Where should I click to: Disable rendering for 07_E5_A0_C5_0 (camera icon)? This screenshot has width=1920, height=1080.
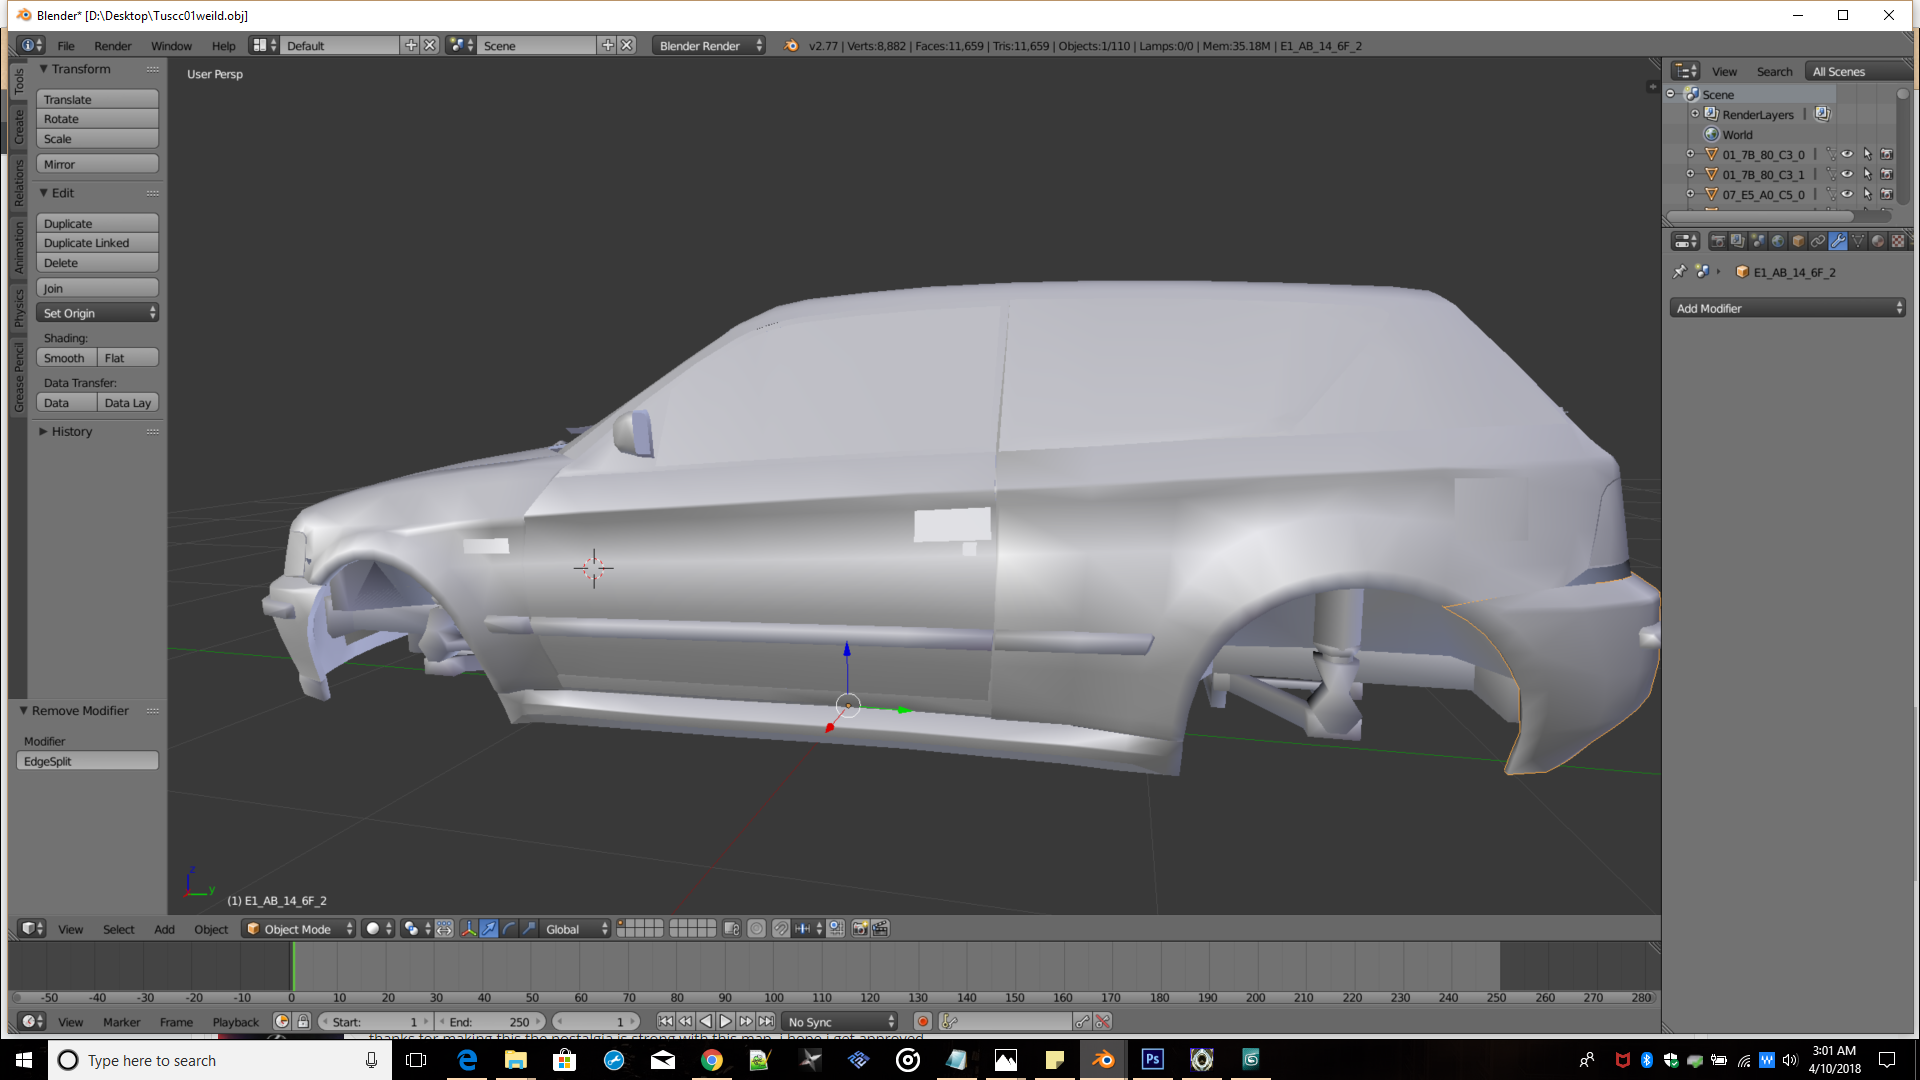pos(1887,195)
